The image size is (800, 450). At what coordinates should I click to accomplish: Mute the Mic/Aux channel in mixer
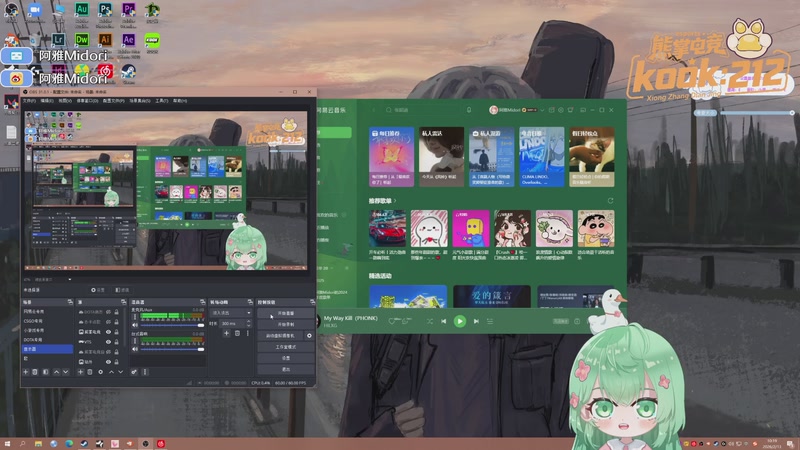(x=135, y=325)
